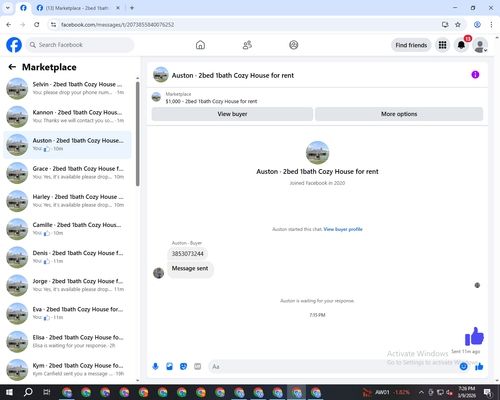Click the More options button

(399, 114)
